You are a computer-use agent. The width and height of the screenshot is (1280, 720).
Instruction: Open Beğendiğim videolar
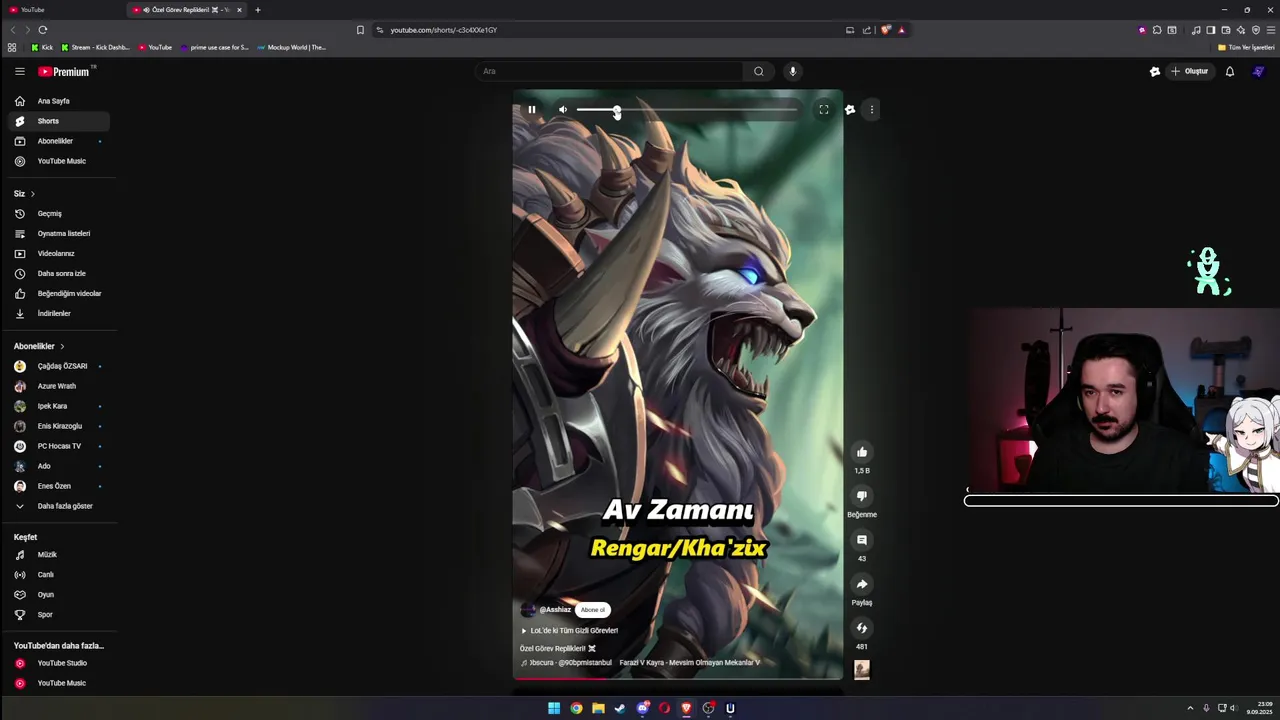click(x=59, y=294)
